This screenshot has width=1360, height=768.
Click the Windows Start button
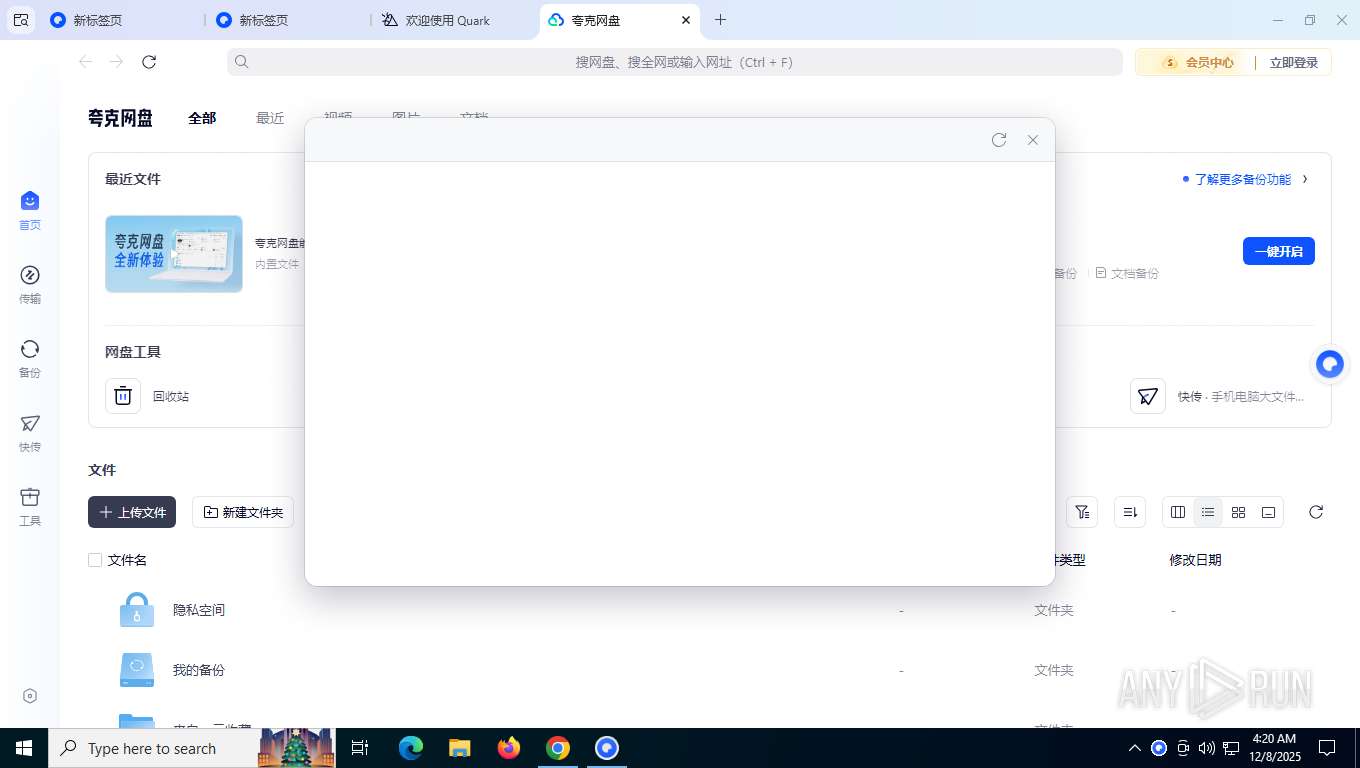pyautogui.click(x=24, y=748)
